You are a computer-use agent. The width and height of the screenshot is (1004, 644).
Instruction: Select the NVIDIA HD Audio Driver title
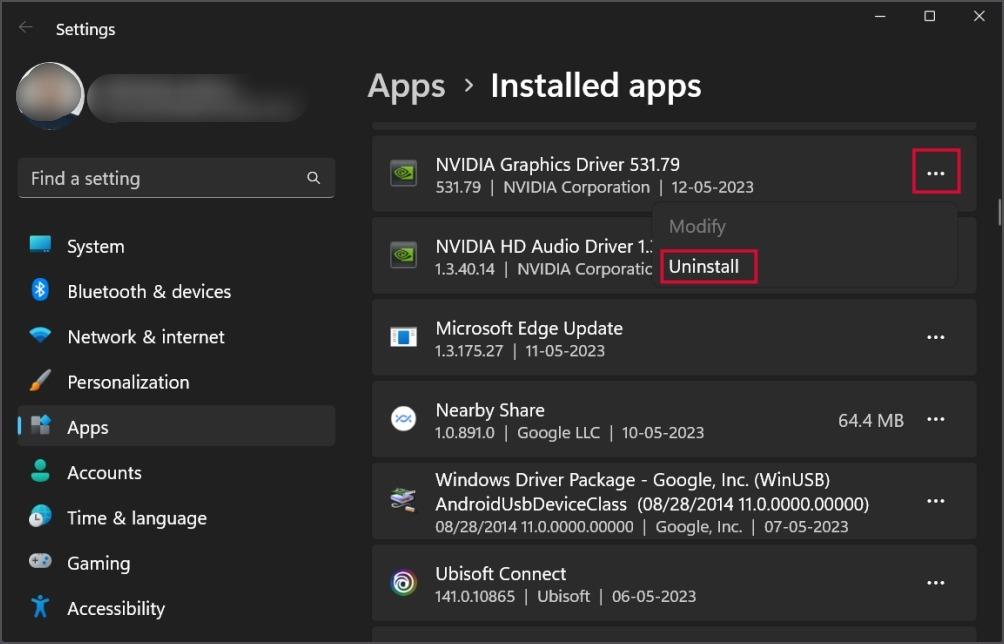(544, 246)
